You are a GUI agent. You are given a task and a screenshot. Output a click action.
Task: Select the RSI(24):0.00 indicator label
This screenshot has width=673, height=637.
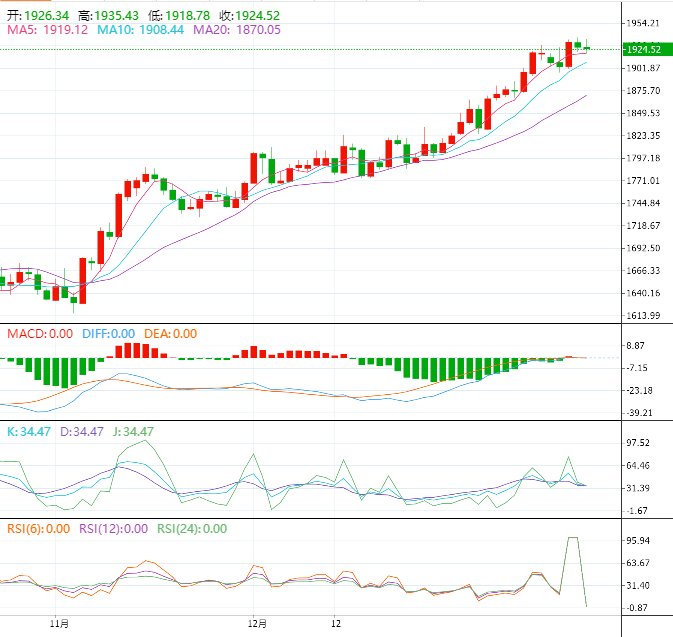coord(192,529)
